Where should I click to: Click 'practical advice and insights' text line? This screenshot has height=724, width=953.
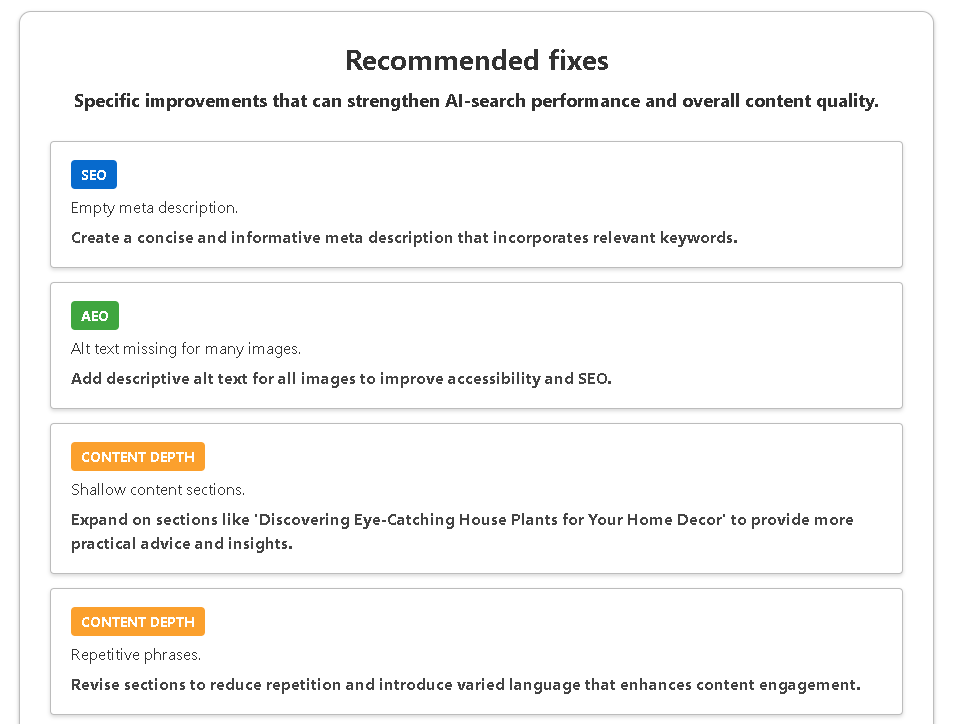tap(181, 544)
